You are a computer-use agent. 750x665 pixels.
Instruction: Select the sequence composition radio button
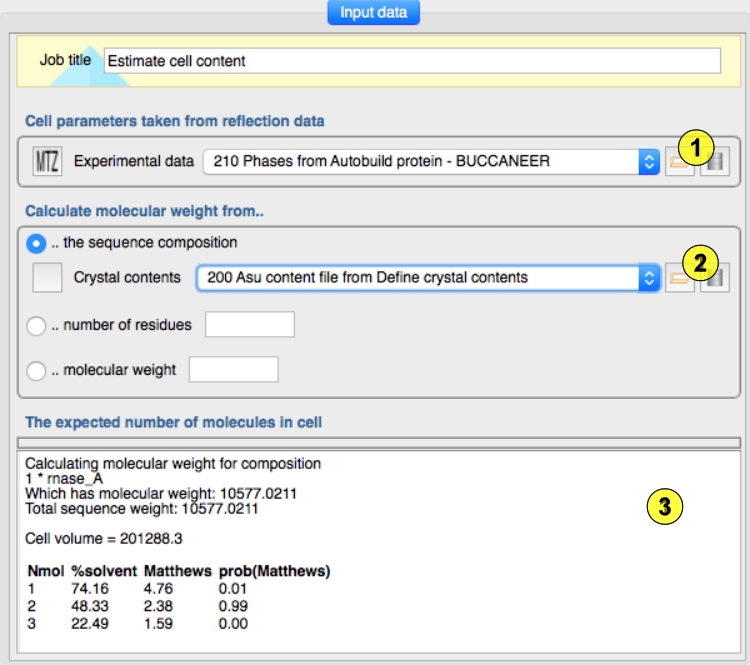[37, 242]
